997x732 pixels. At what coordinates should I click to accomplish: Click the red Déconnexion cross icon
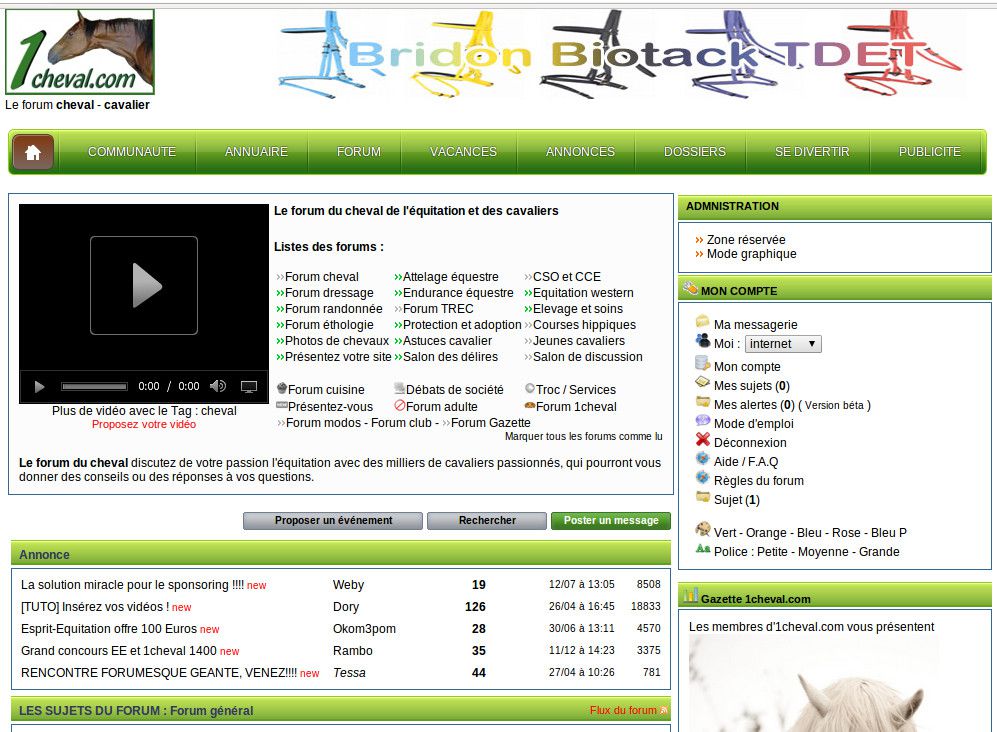[x=703, y=441]
